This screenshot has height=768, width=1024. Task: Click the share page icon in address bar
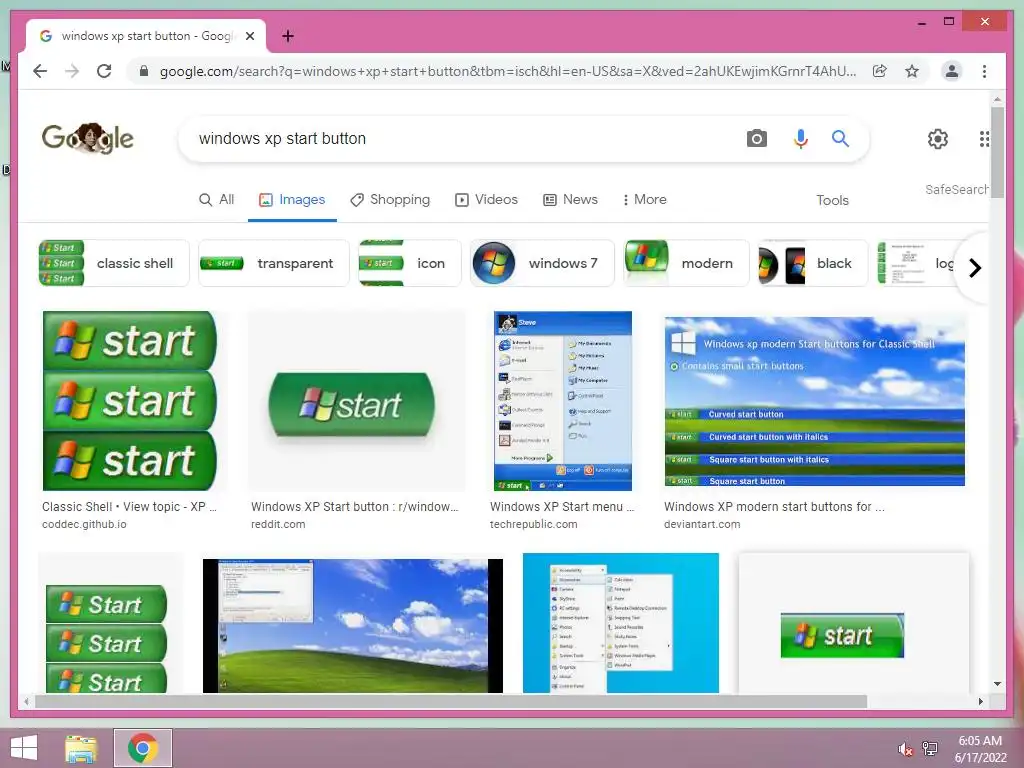(880, 71)
